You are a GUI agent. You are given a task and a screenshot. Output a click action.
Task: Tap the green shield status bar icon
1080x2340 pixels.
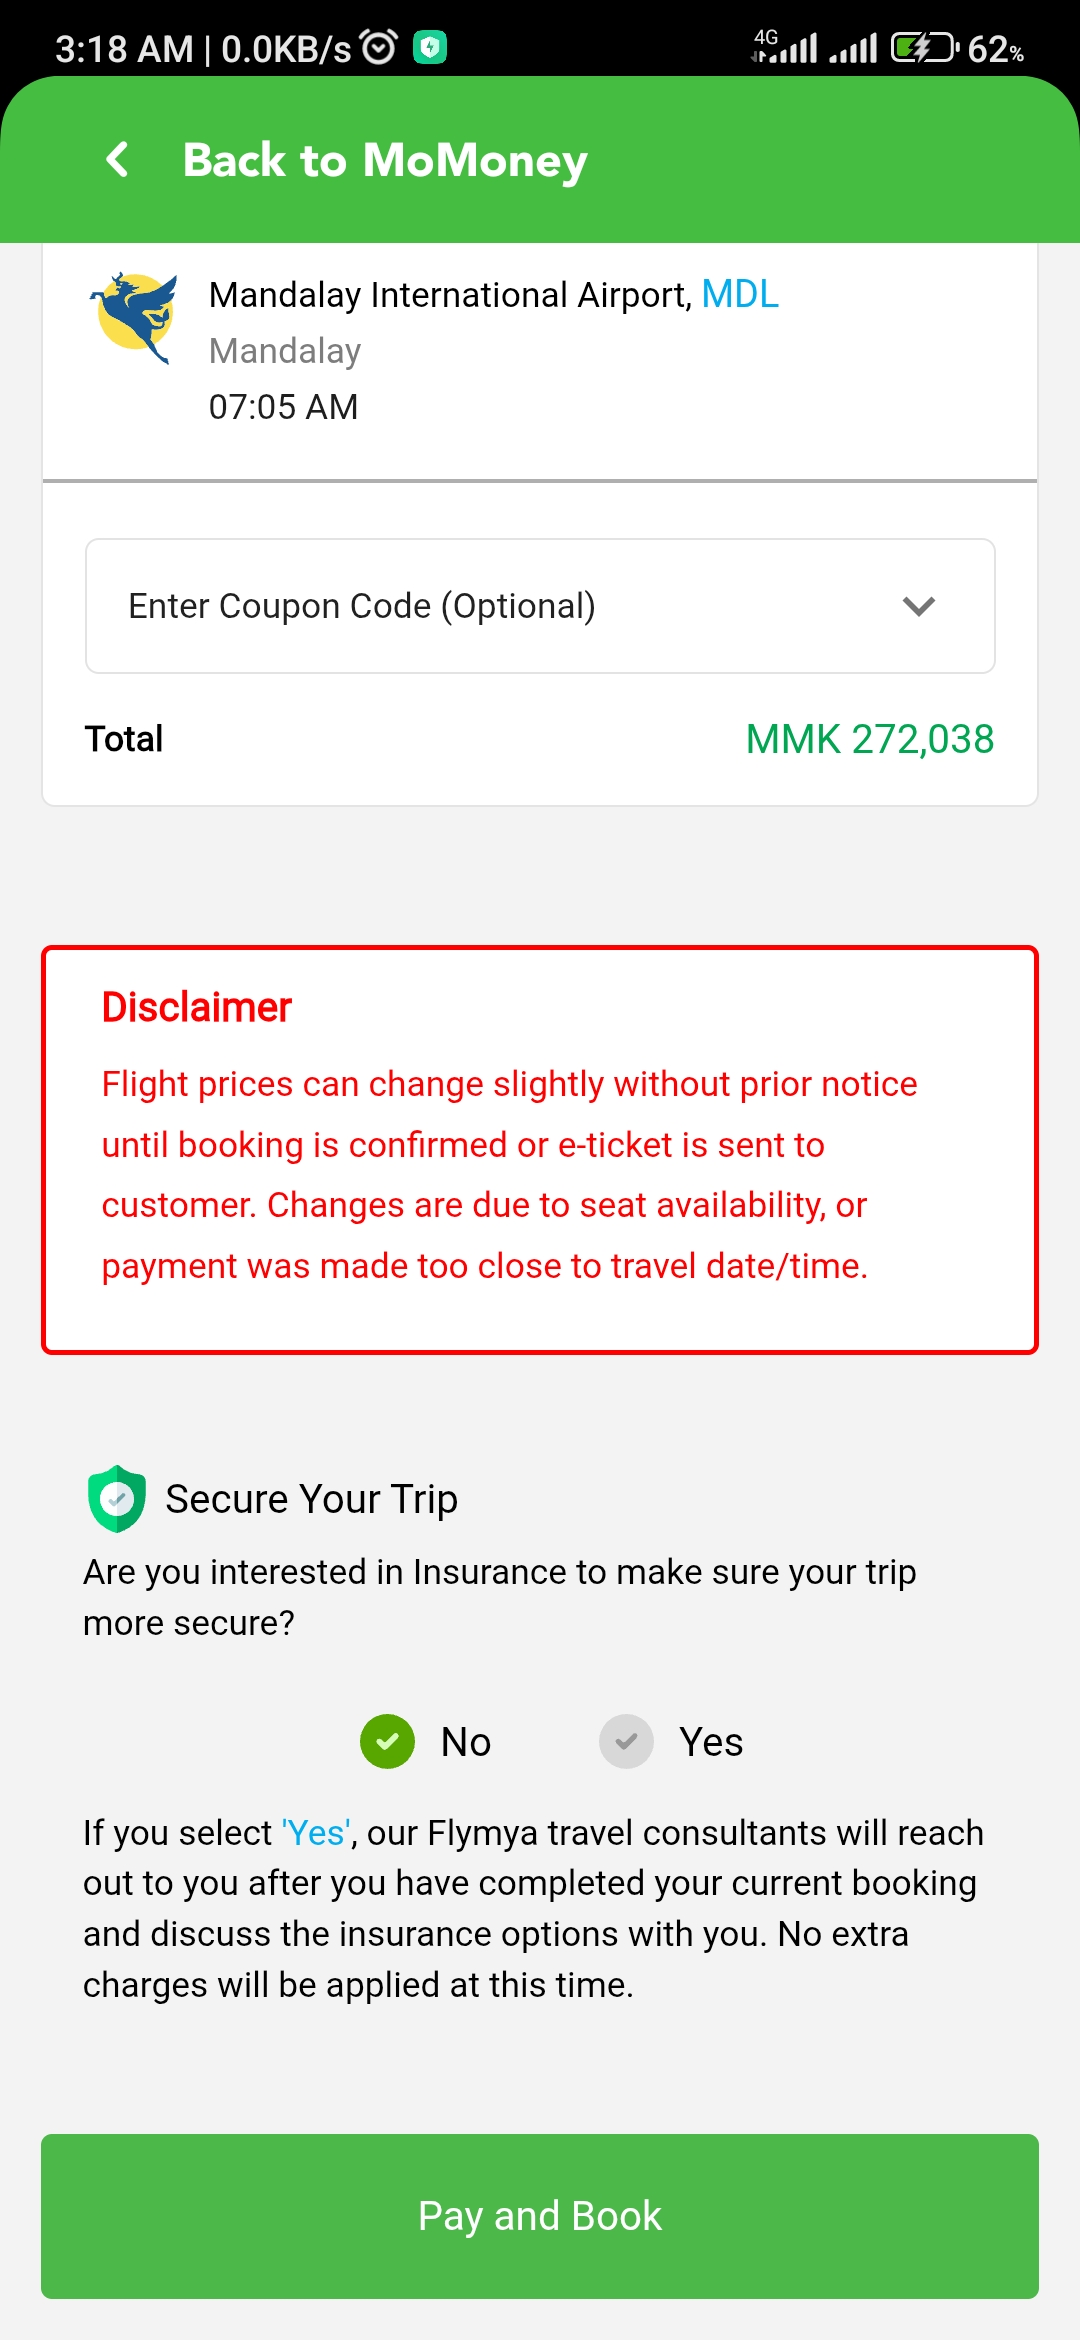(430, 47)
